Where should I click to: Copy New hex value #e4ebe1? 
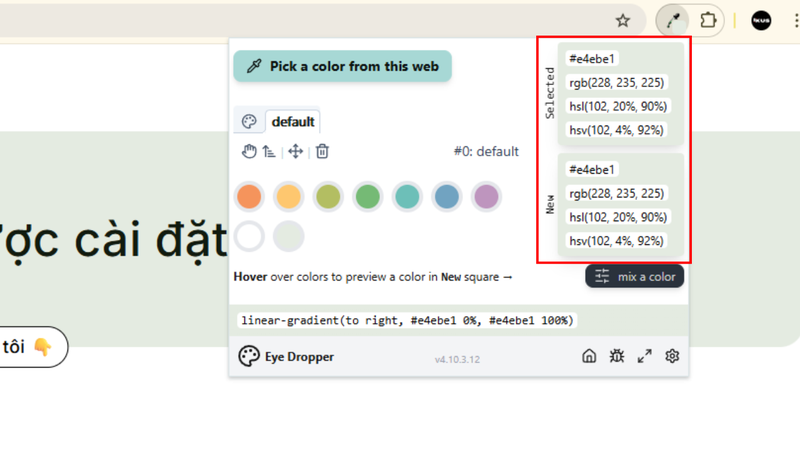[x=592, y=169]
